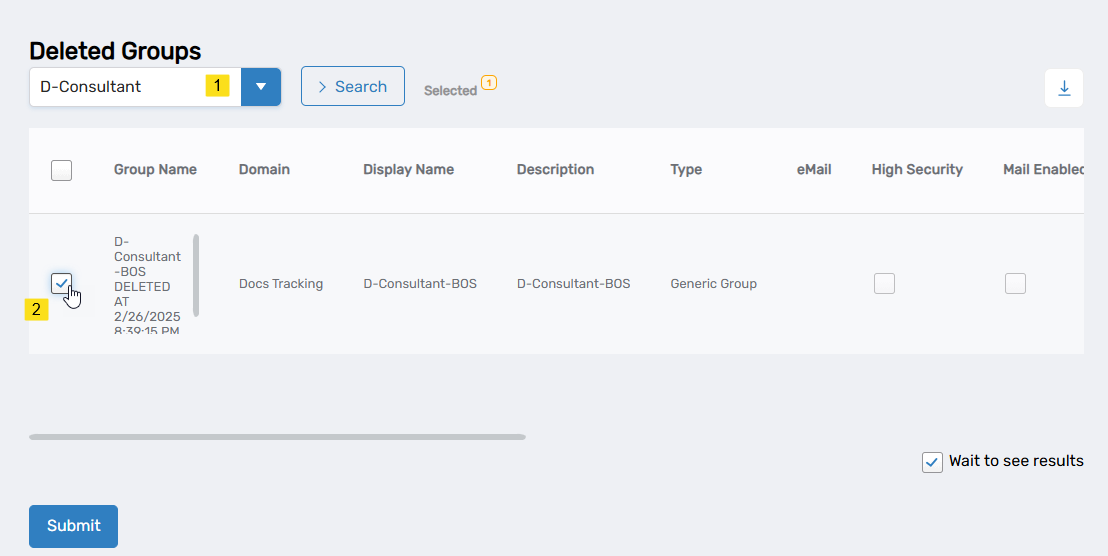
Task: Click the Selected count badge
Action: click(489, 82)
